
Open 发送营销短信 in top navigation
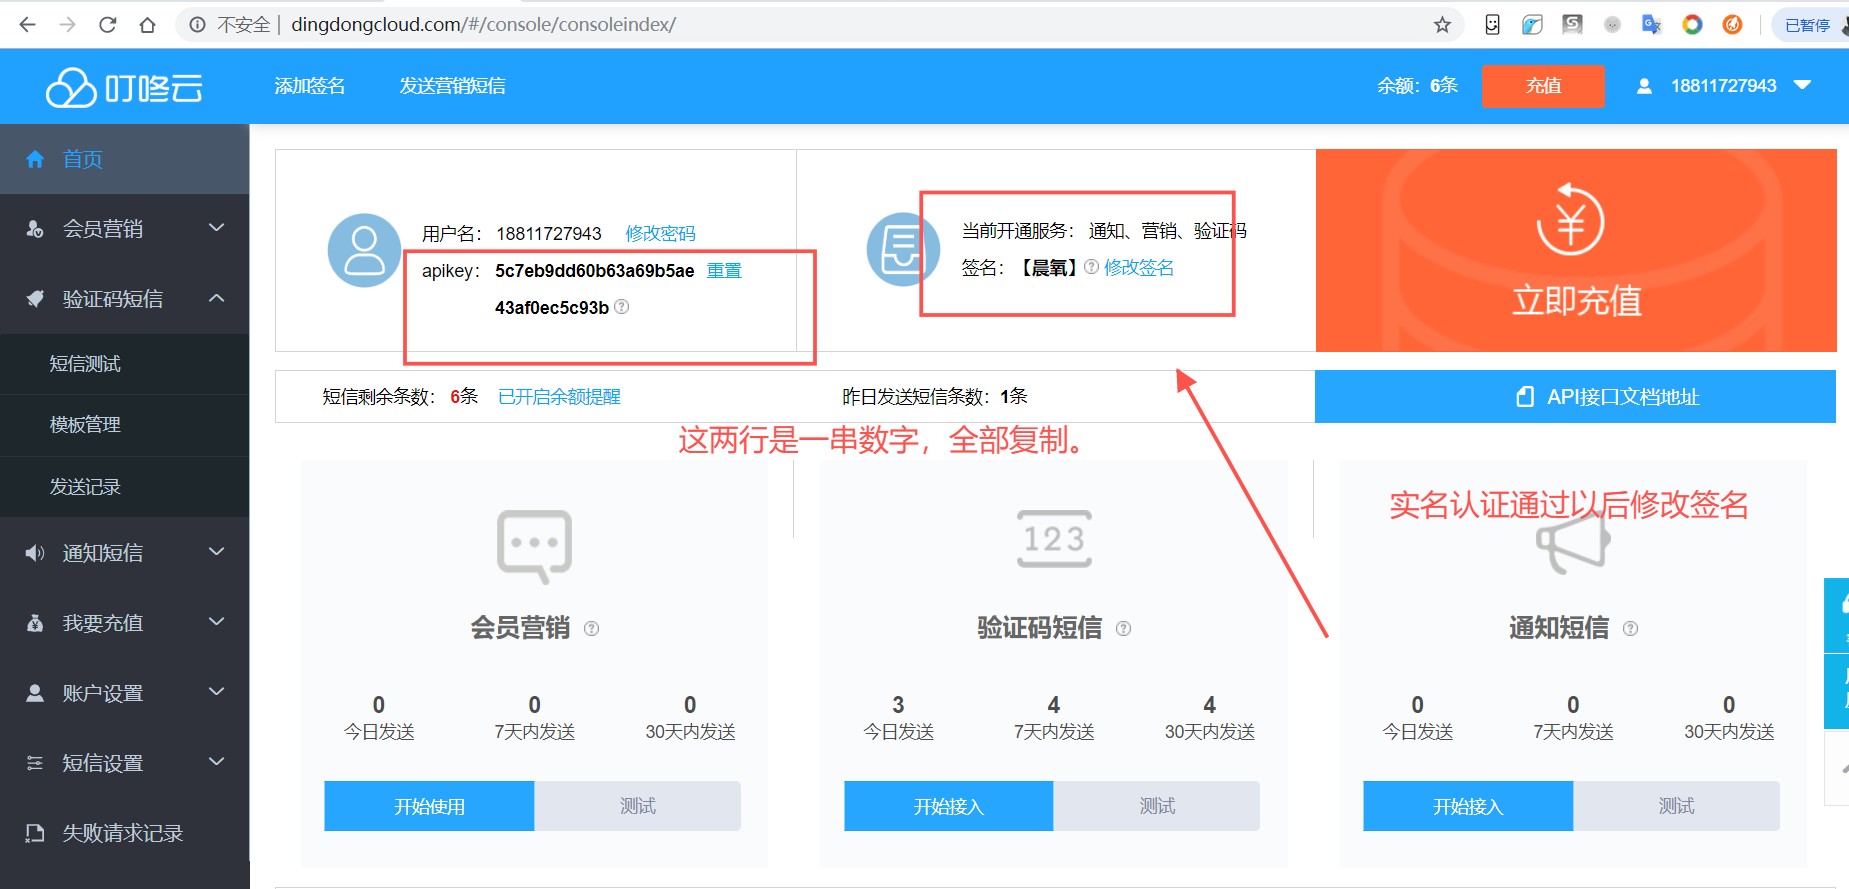[452, 86]
